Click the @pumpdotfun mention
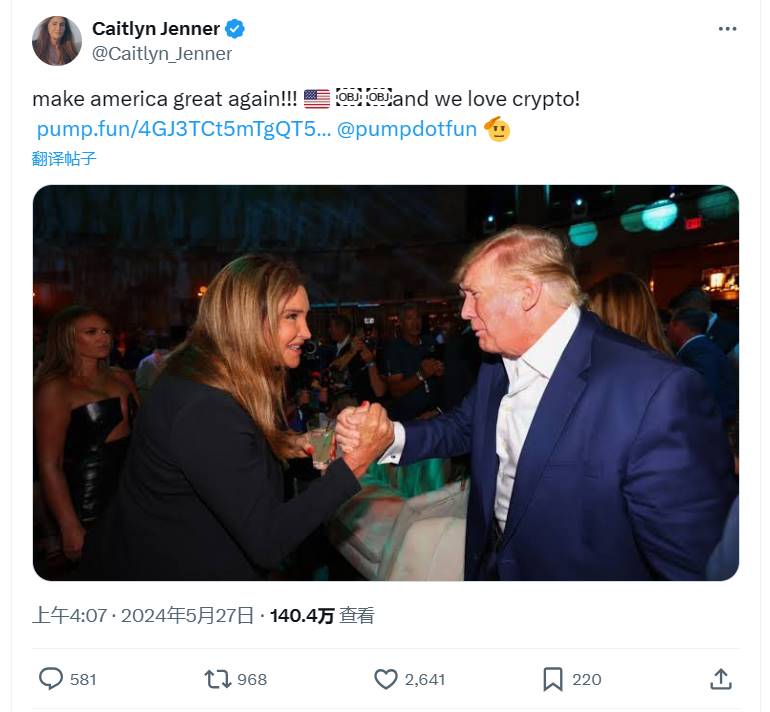770x712 pixels. click(407, 129)
